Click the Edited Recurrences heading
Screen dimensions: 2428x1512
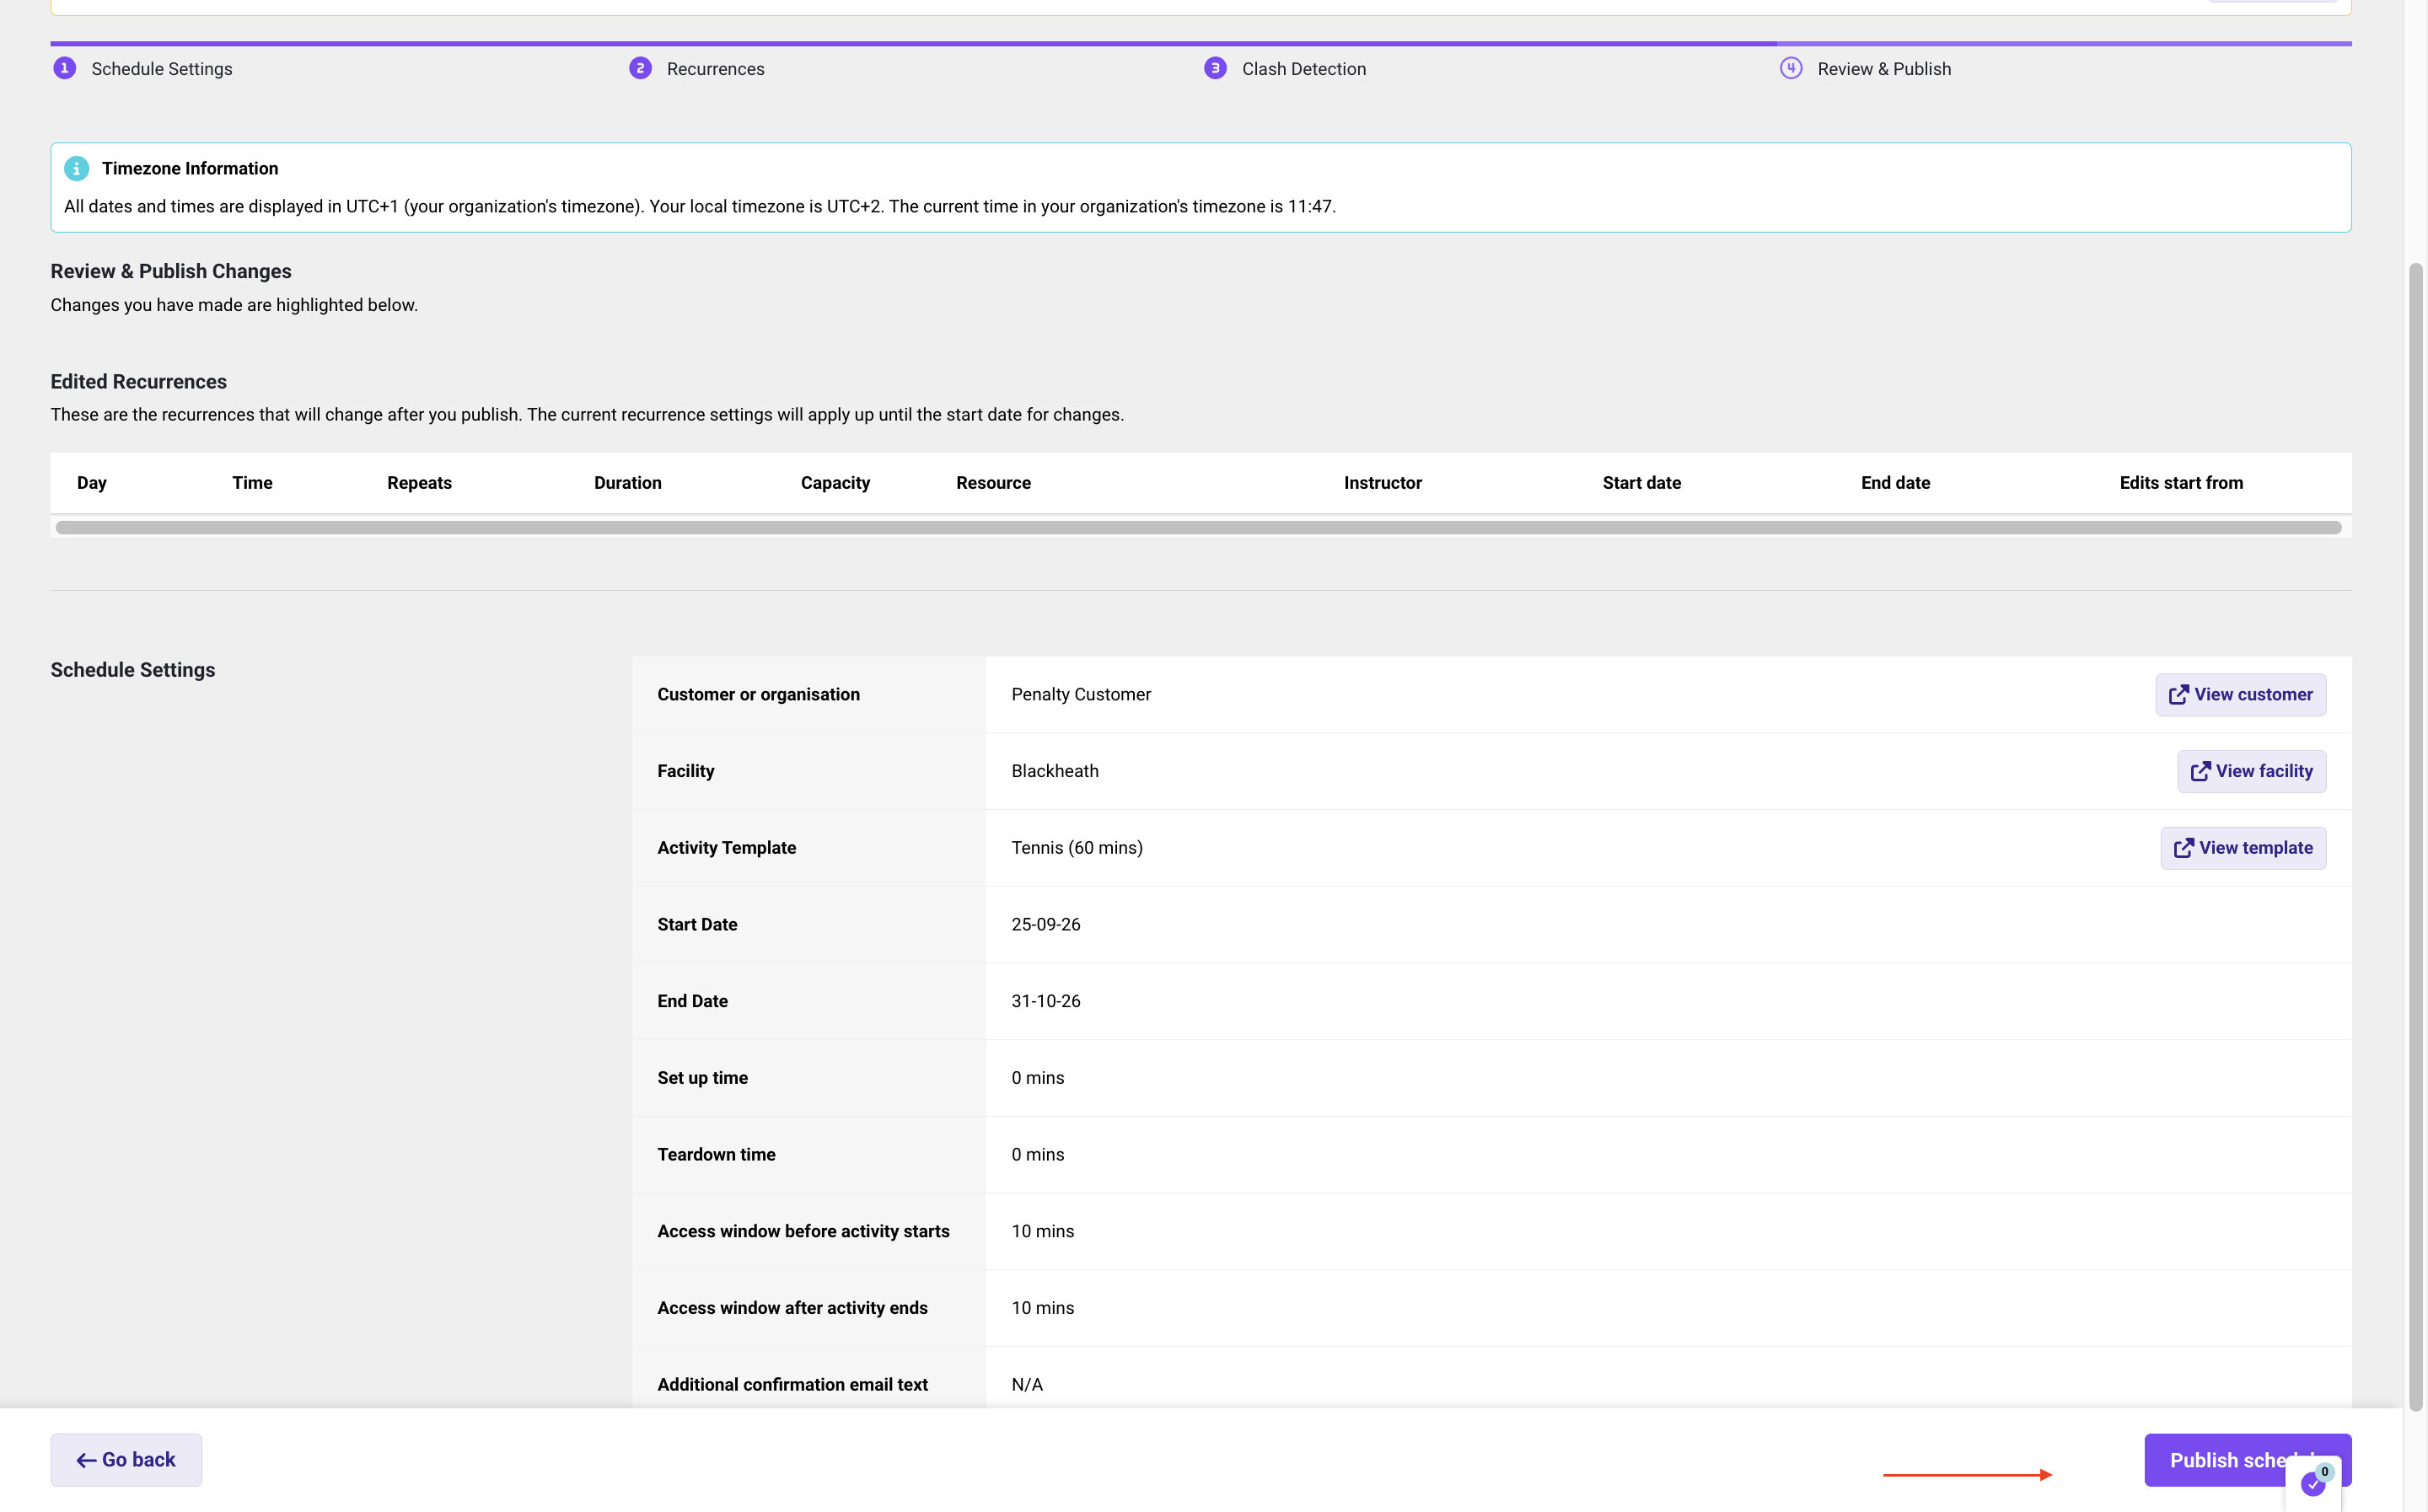coord(139,382)
